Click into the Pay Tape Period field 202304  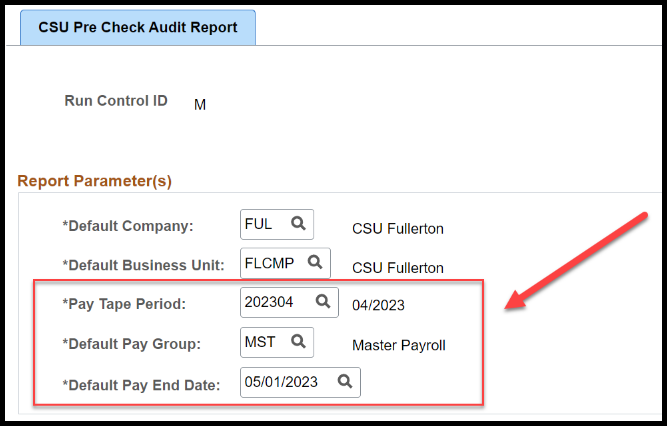click(289, 302)
